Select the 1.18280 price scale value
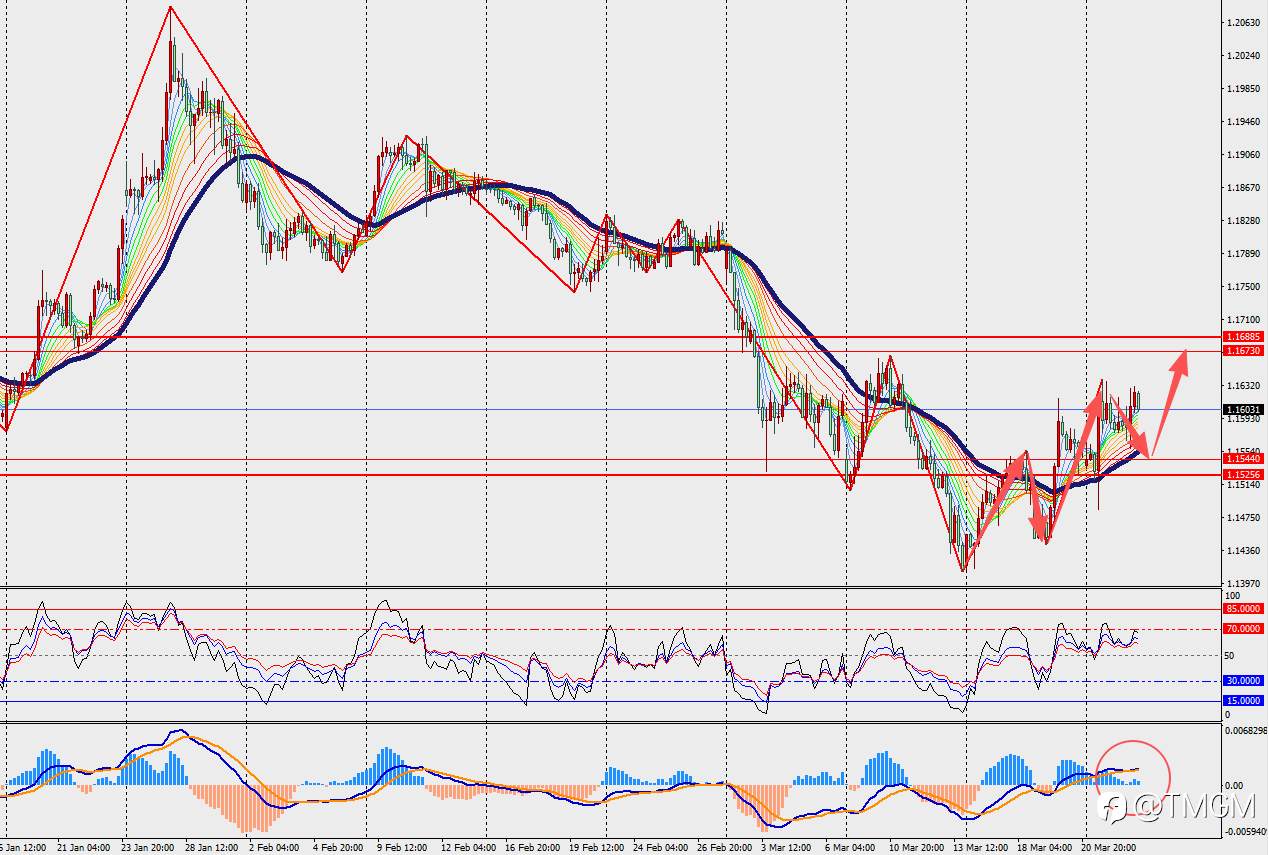Viewport: 1269px width, 855px height. click(x=1244, y=221)
